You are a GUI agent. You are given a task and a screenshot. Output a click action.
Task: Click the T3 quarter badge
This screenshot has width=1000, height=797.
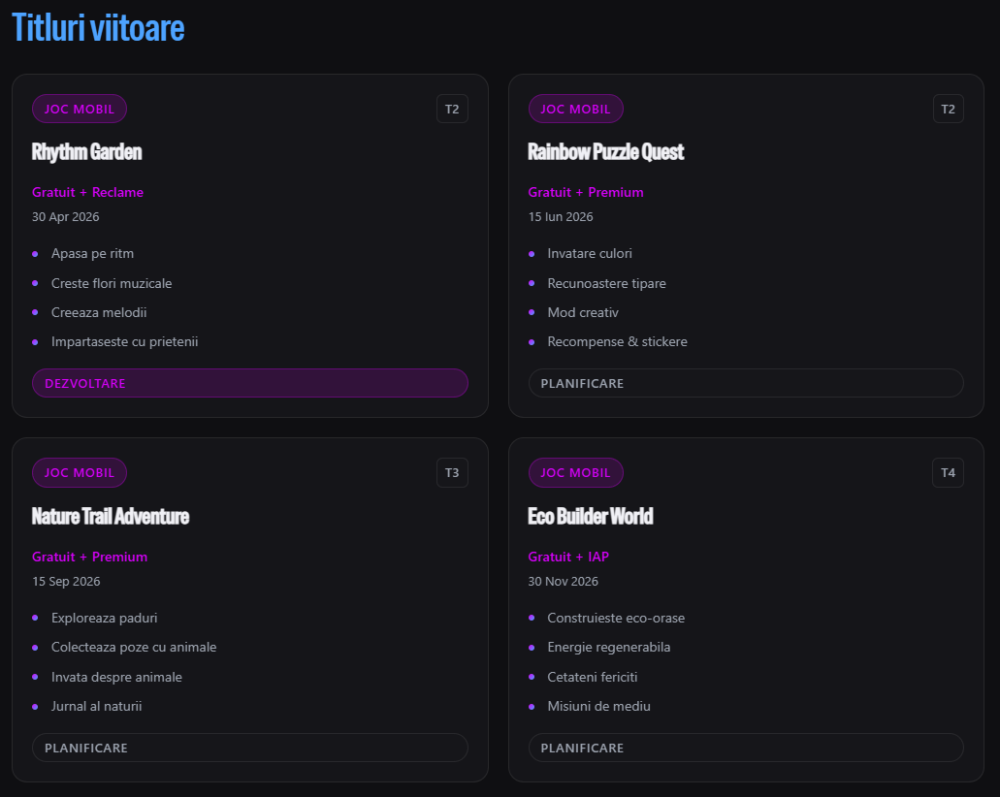click(x=452, y=473)
